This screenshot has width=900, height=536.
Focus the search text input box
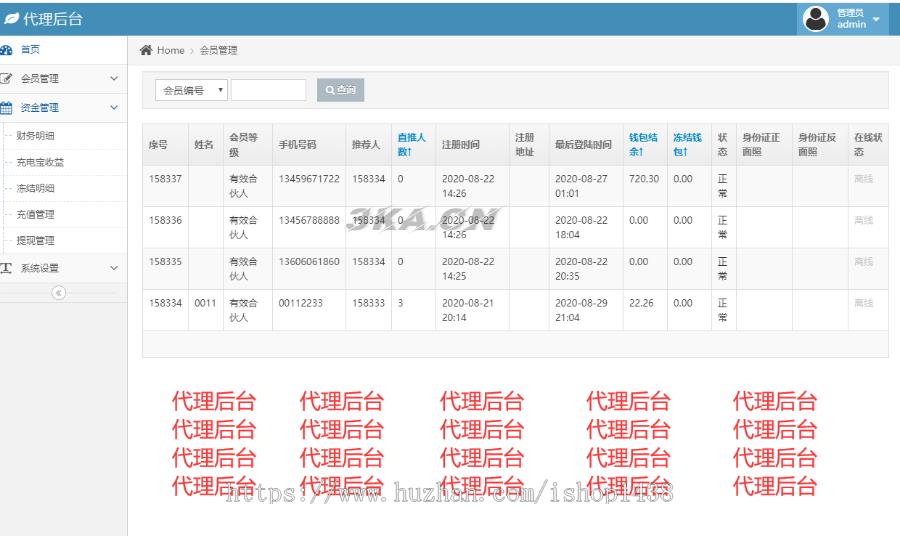coord(269,90)
